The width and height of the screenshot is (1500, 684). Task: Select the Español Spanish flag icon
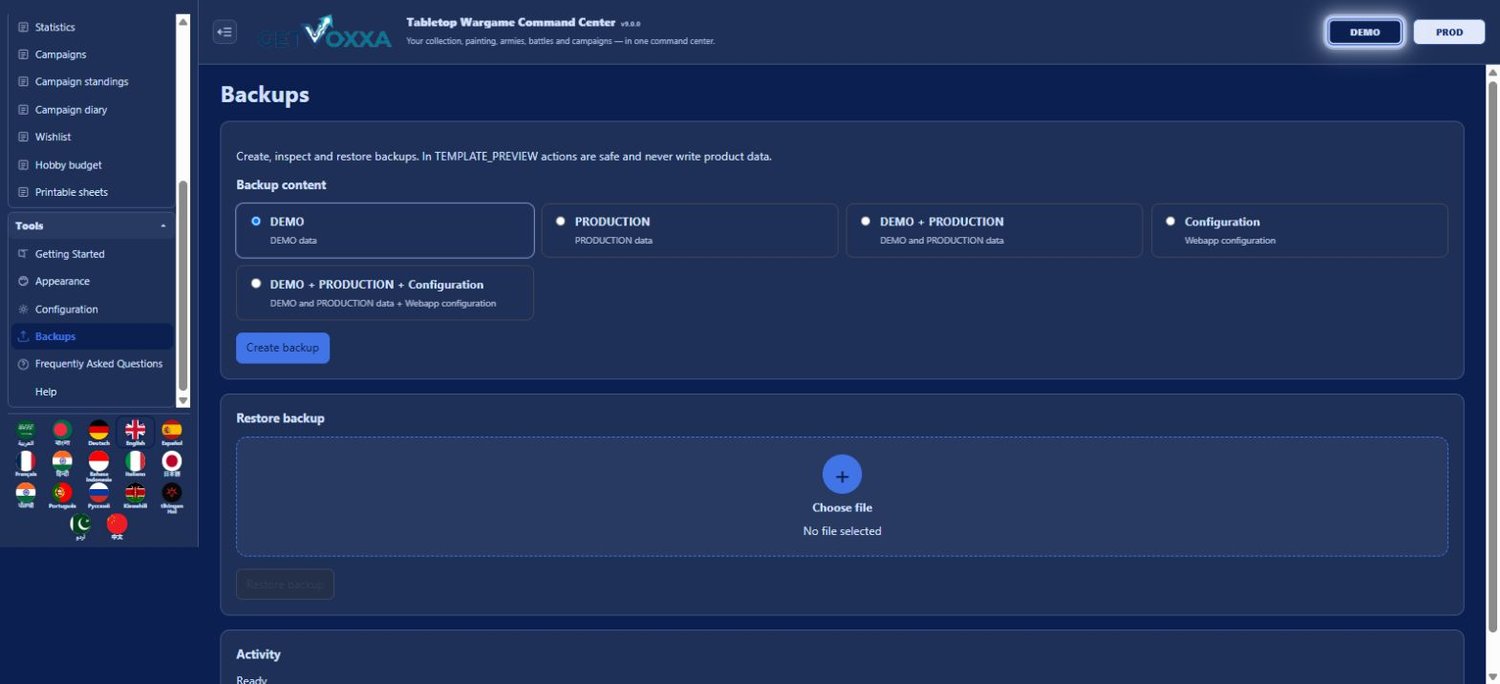(172, 432)
